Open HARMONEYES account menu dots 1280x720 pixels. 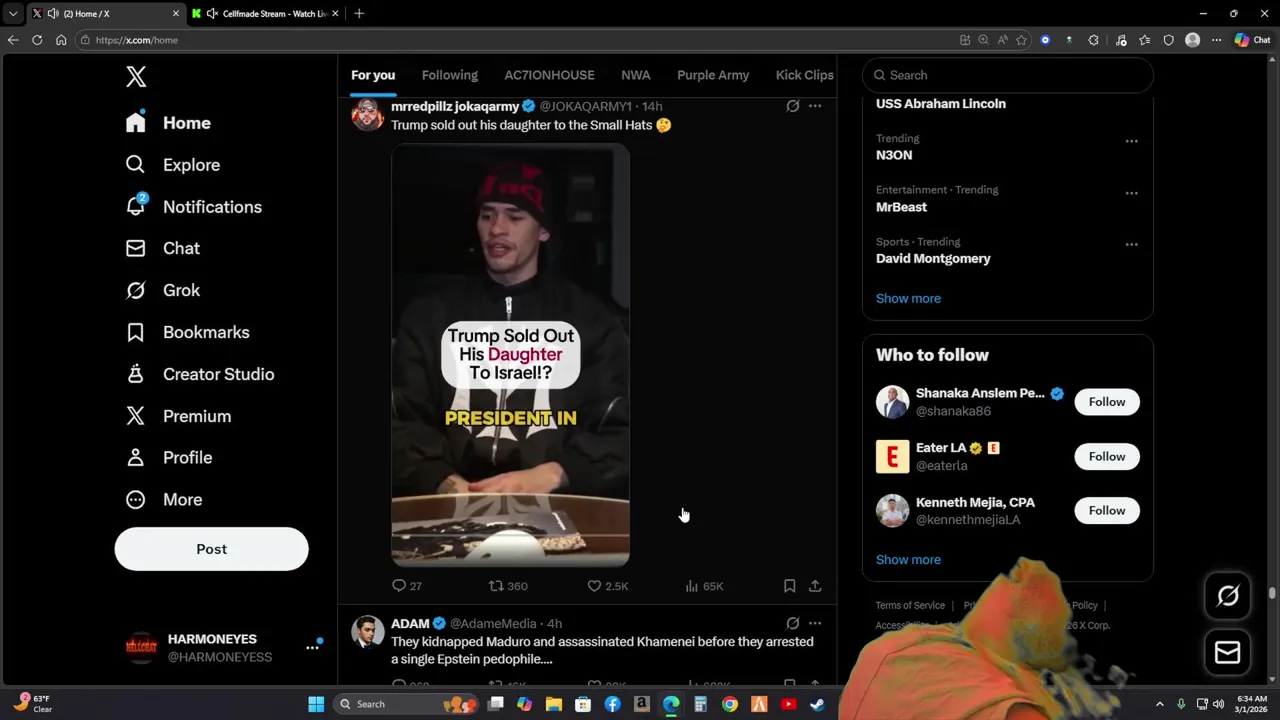pyautogui.click(x=312, y=647)
